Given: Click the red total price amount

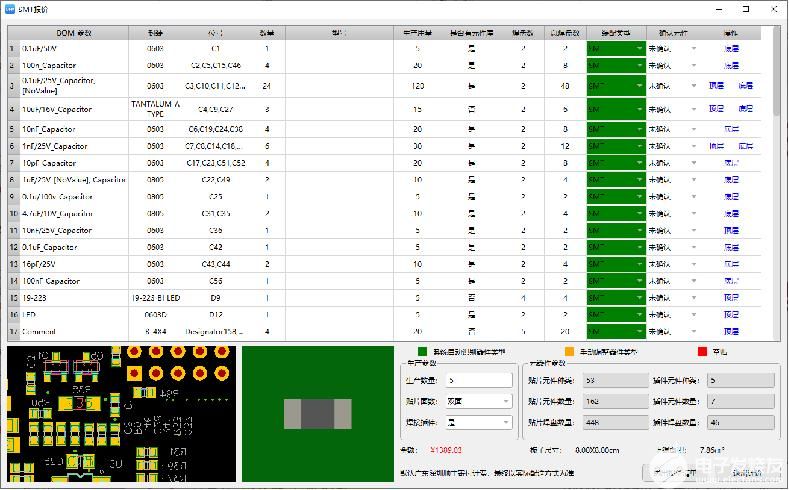Looking at the screenshot, I should [x=446, y=450].
